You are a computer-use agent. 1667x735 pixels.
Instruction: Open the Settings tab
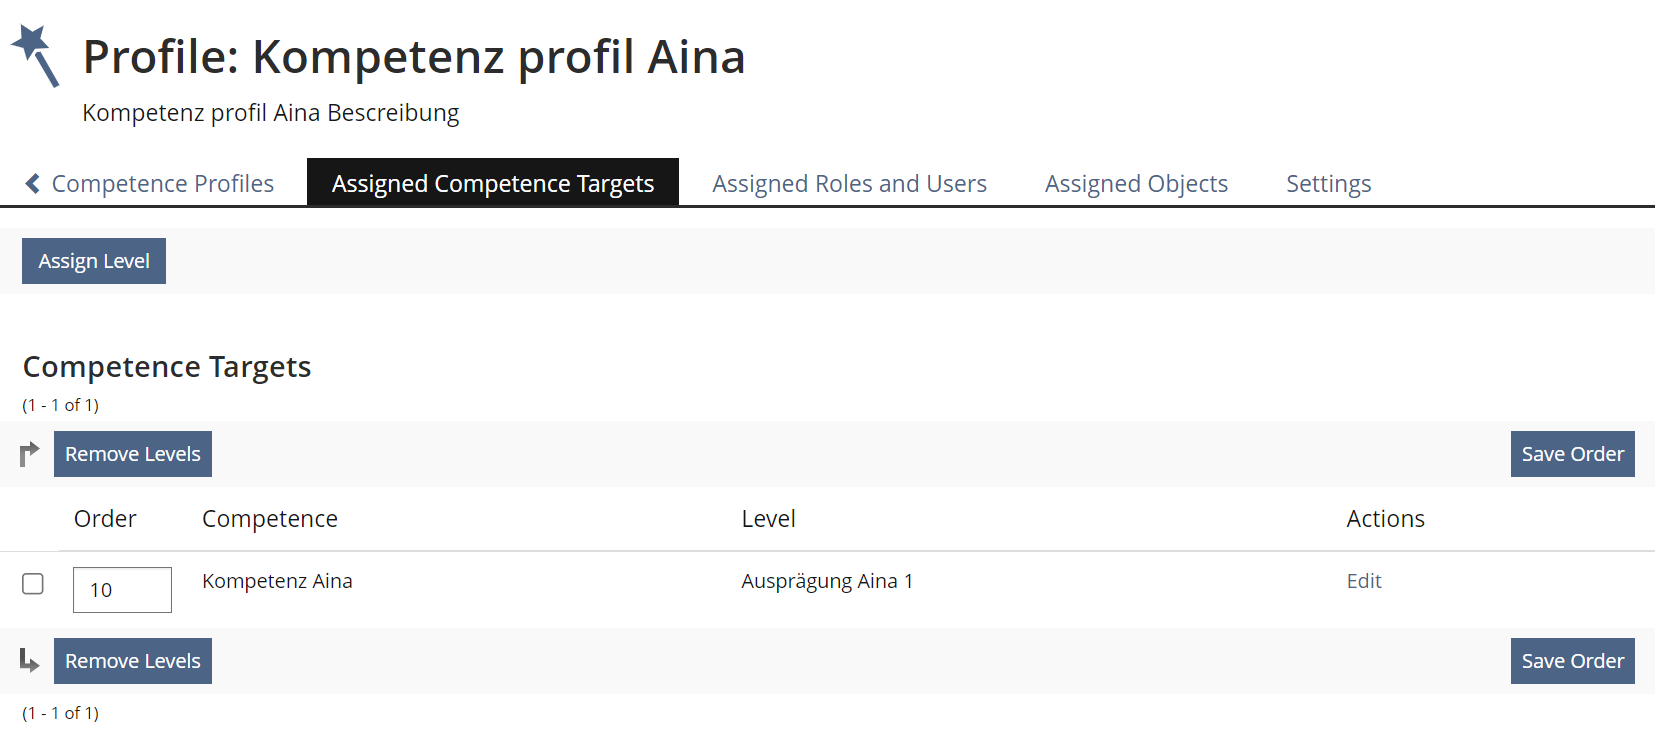tap(1328, 184)
